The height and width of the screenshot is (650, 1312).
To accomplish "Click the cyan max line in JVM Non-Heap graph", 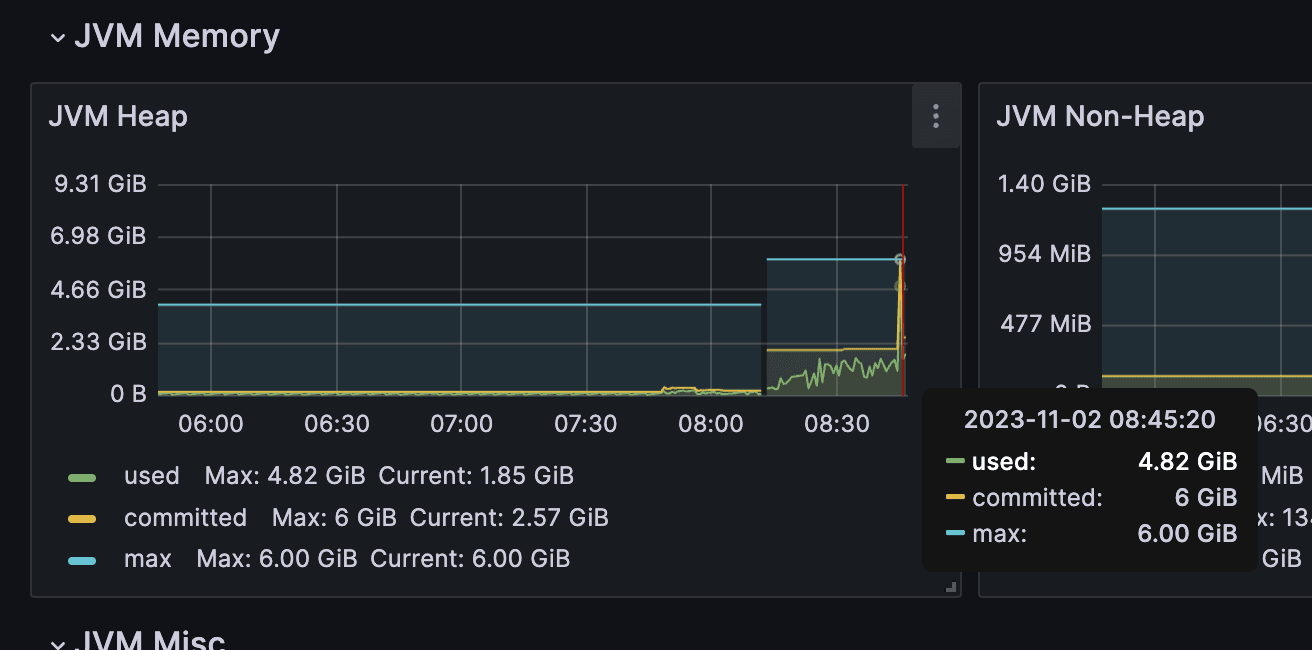I will click(1200, 209).
